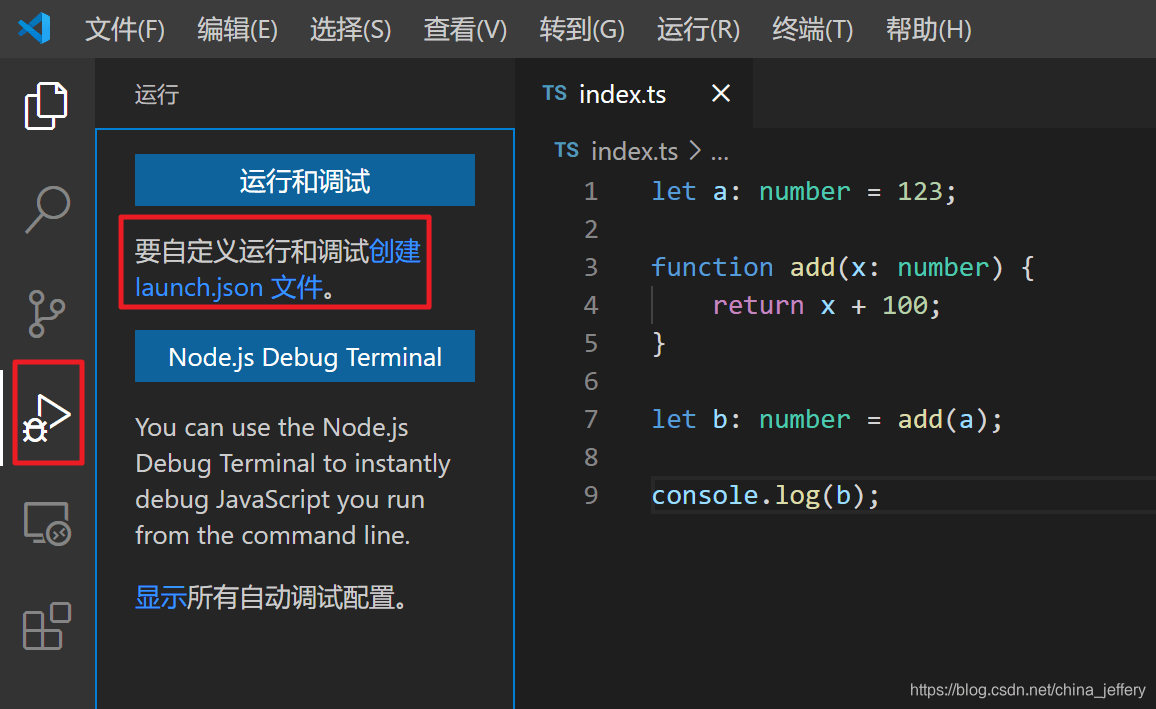Close the index.ts editor tab

click(x=720, y=94)
